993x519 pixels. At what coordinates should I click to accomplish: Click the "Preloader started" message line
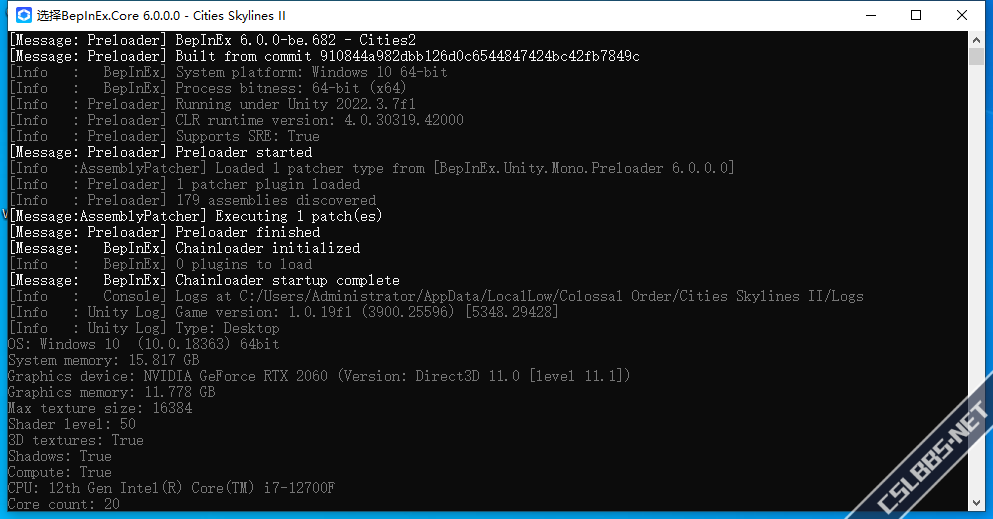click(x=243, y=152)
